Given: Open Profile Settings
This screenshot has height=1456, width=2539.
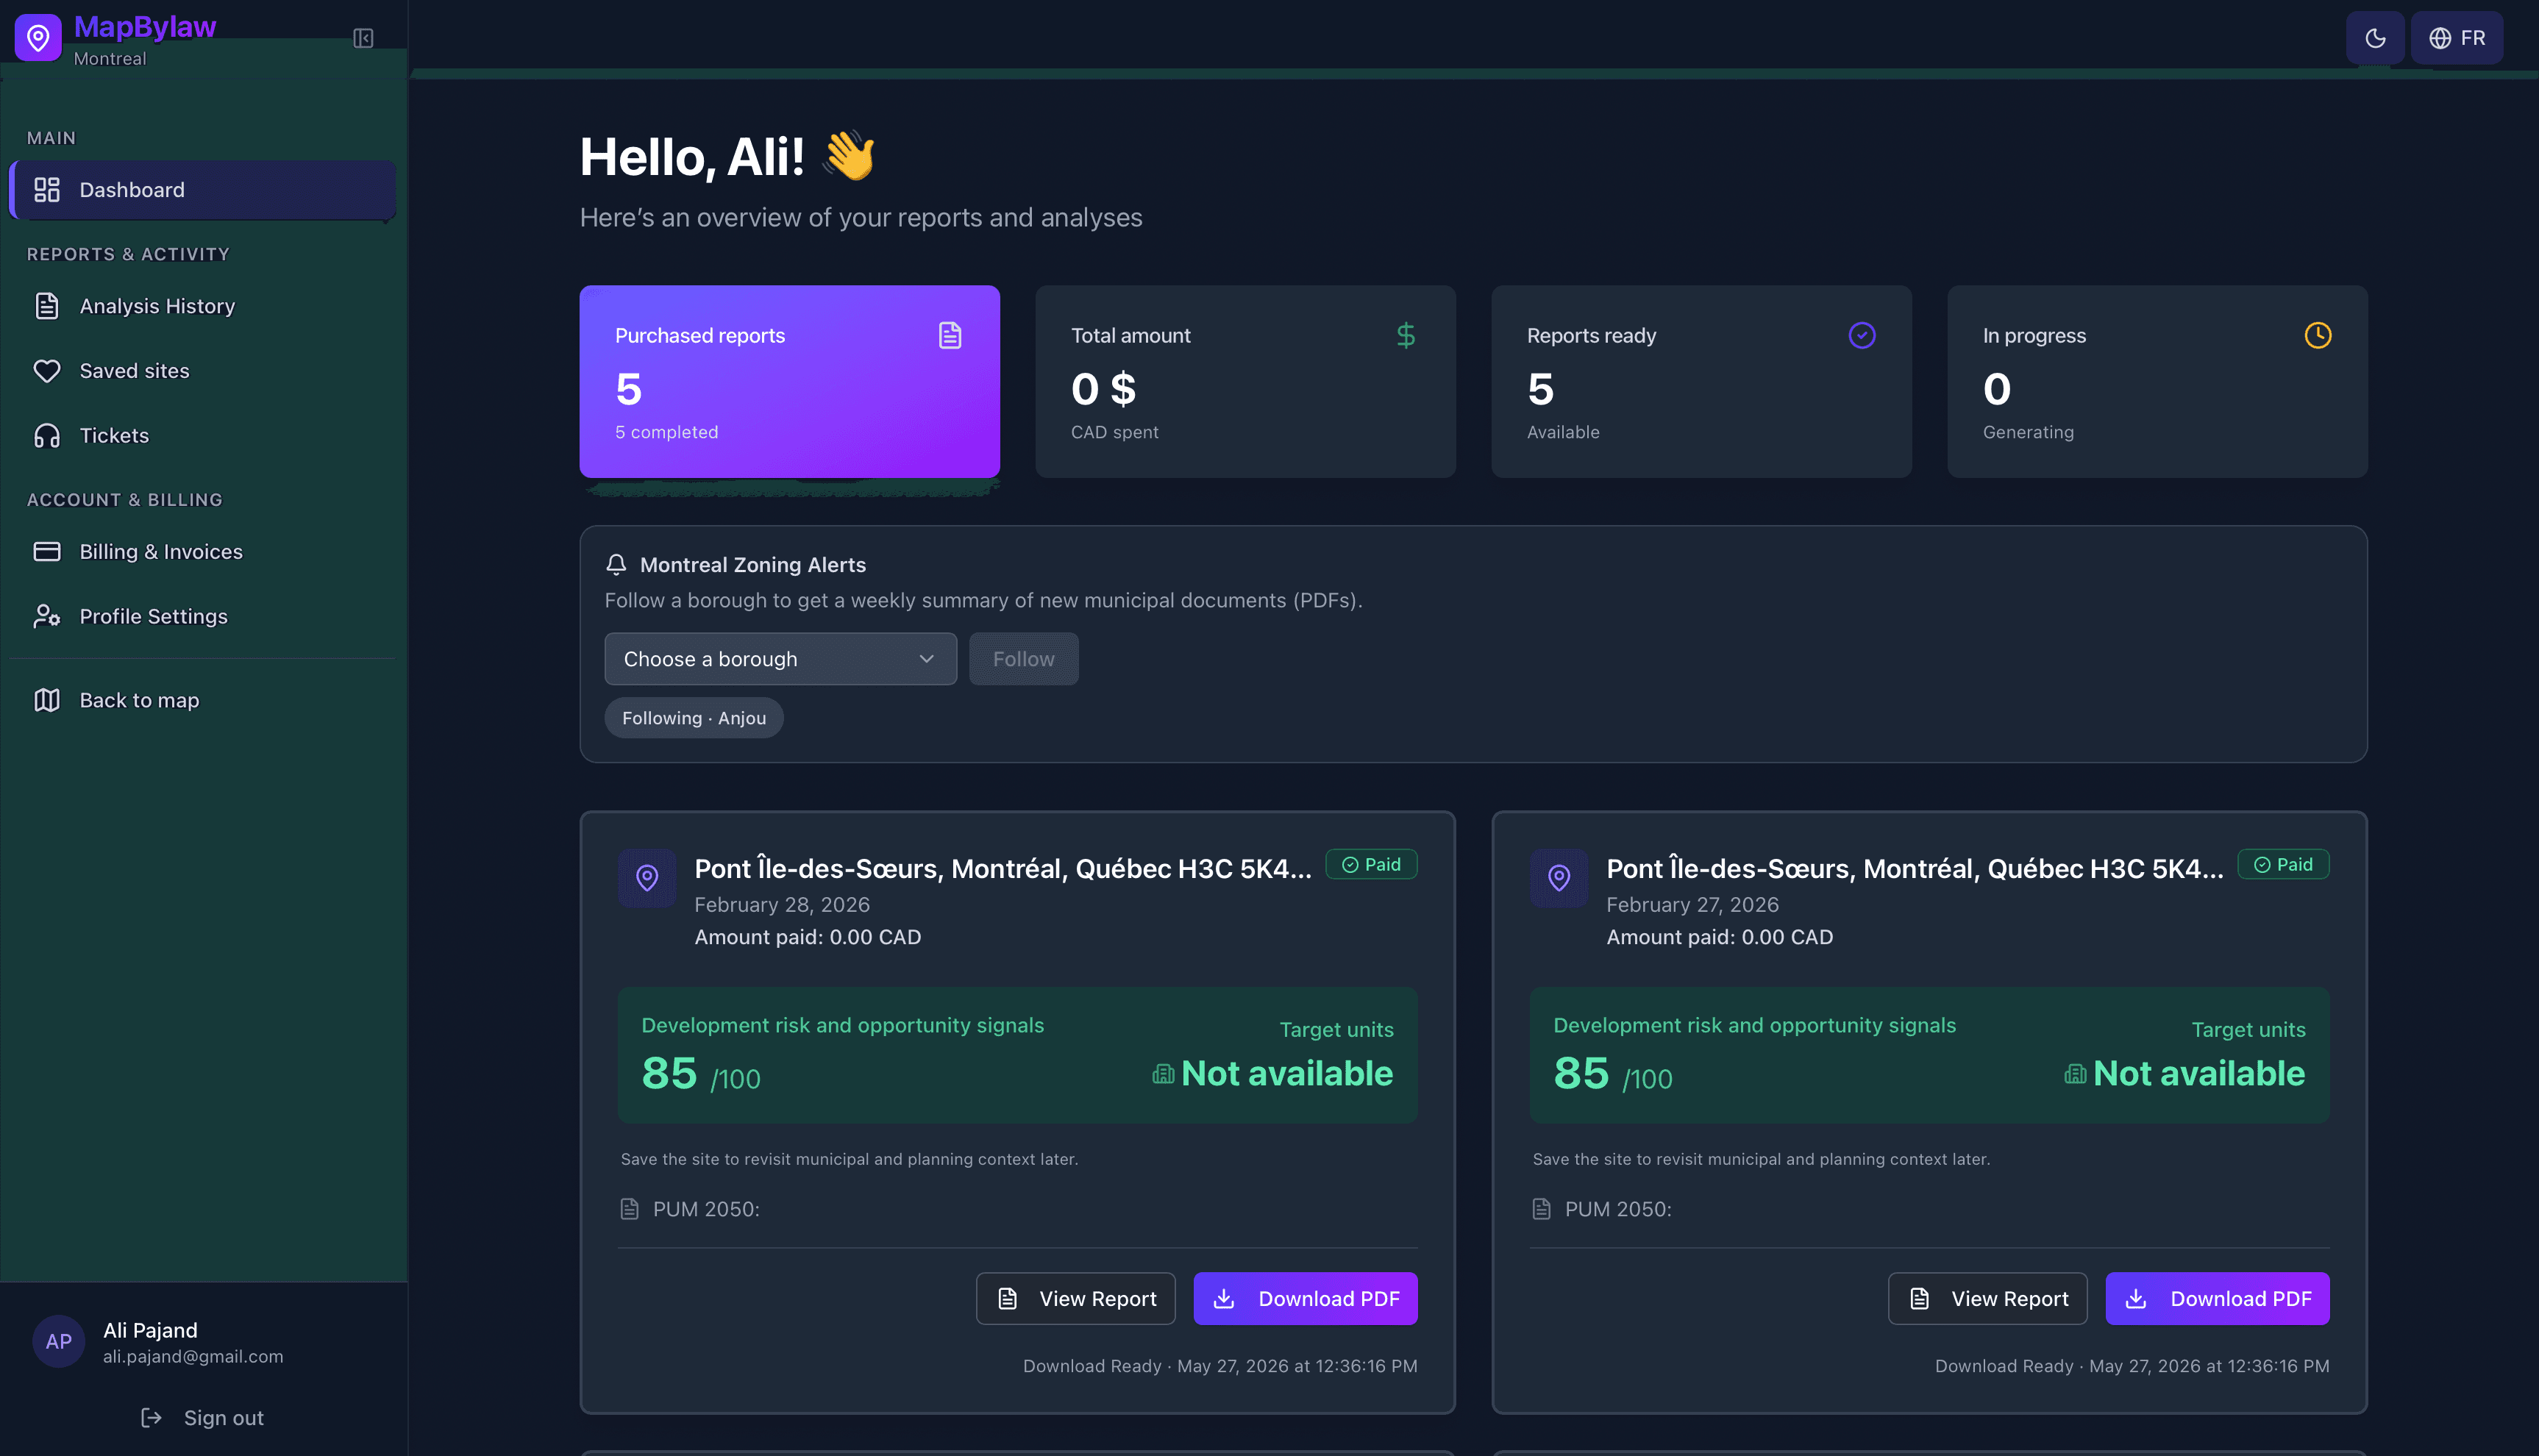Looking at the screenshot, I should pyautogui.click(x=203, y=617).
